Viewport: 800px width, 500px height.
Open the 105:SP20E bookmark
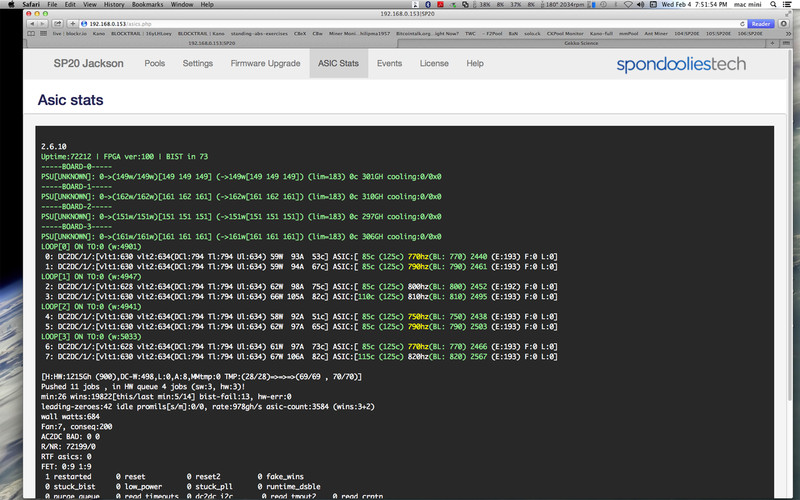point(718,34)
